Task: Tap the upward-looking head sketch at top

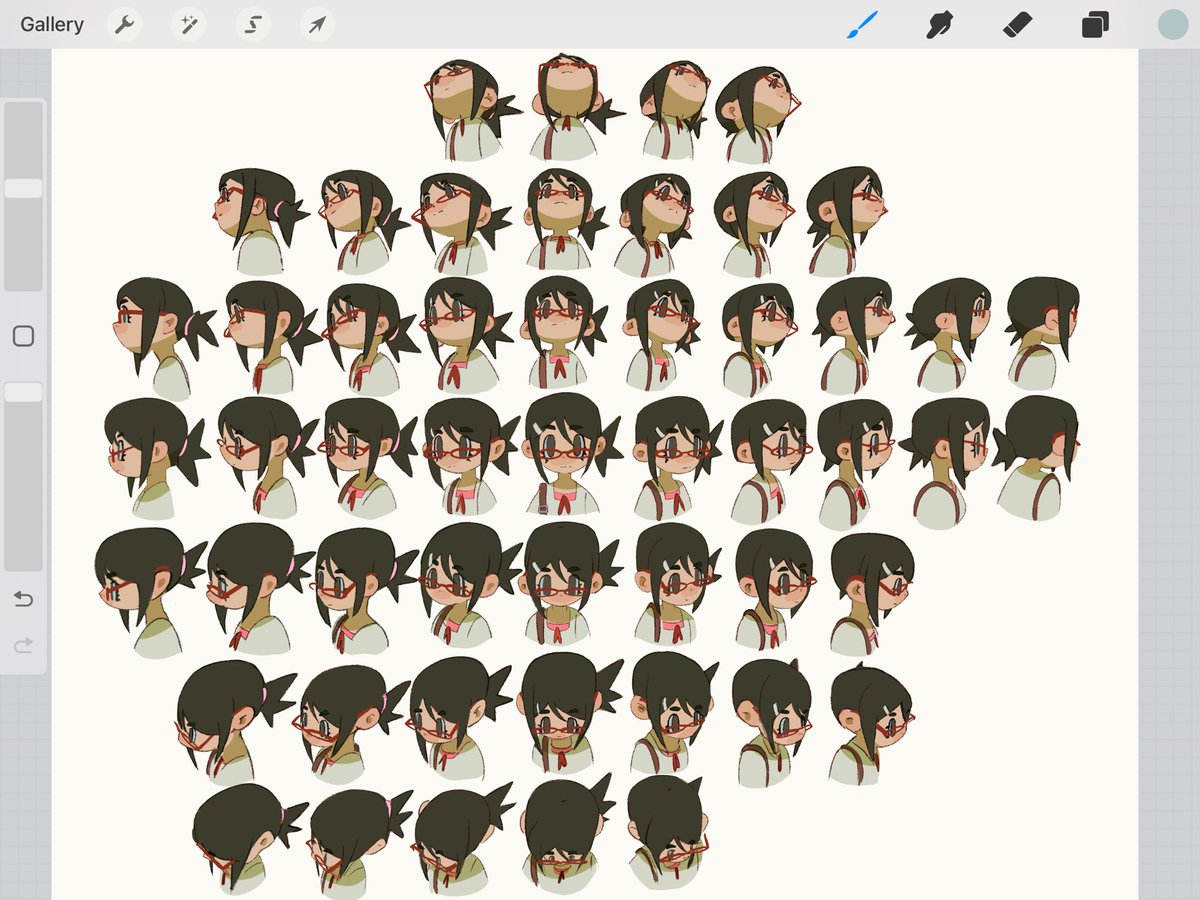Action: pyautogui.click(x=565, y=95)
